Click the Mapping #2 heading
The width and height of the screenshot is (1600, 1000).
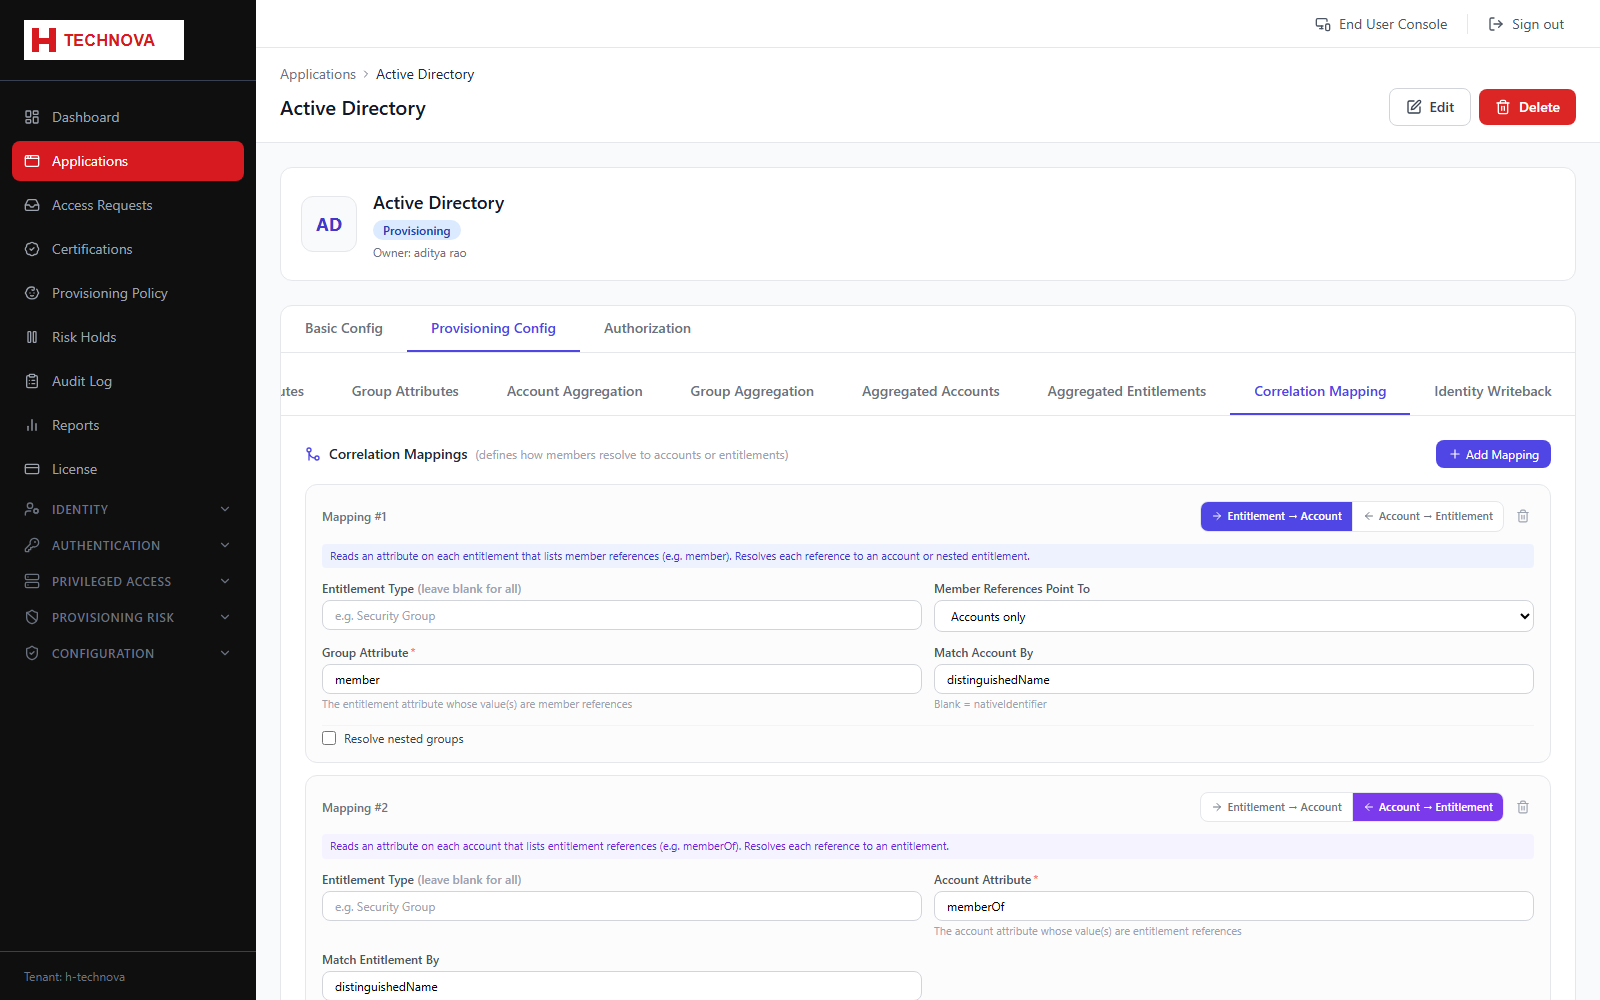(355, 808)
